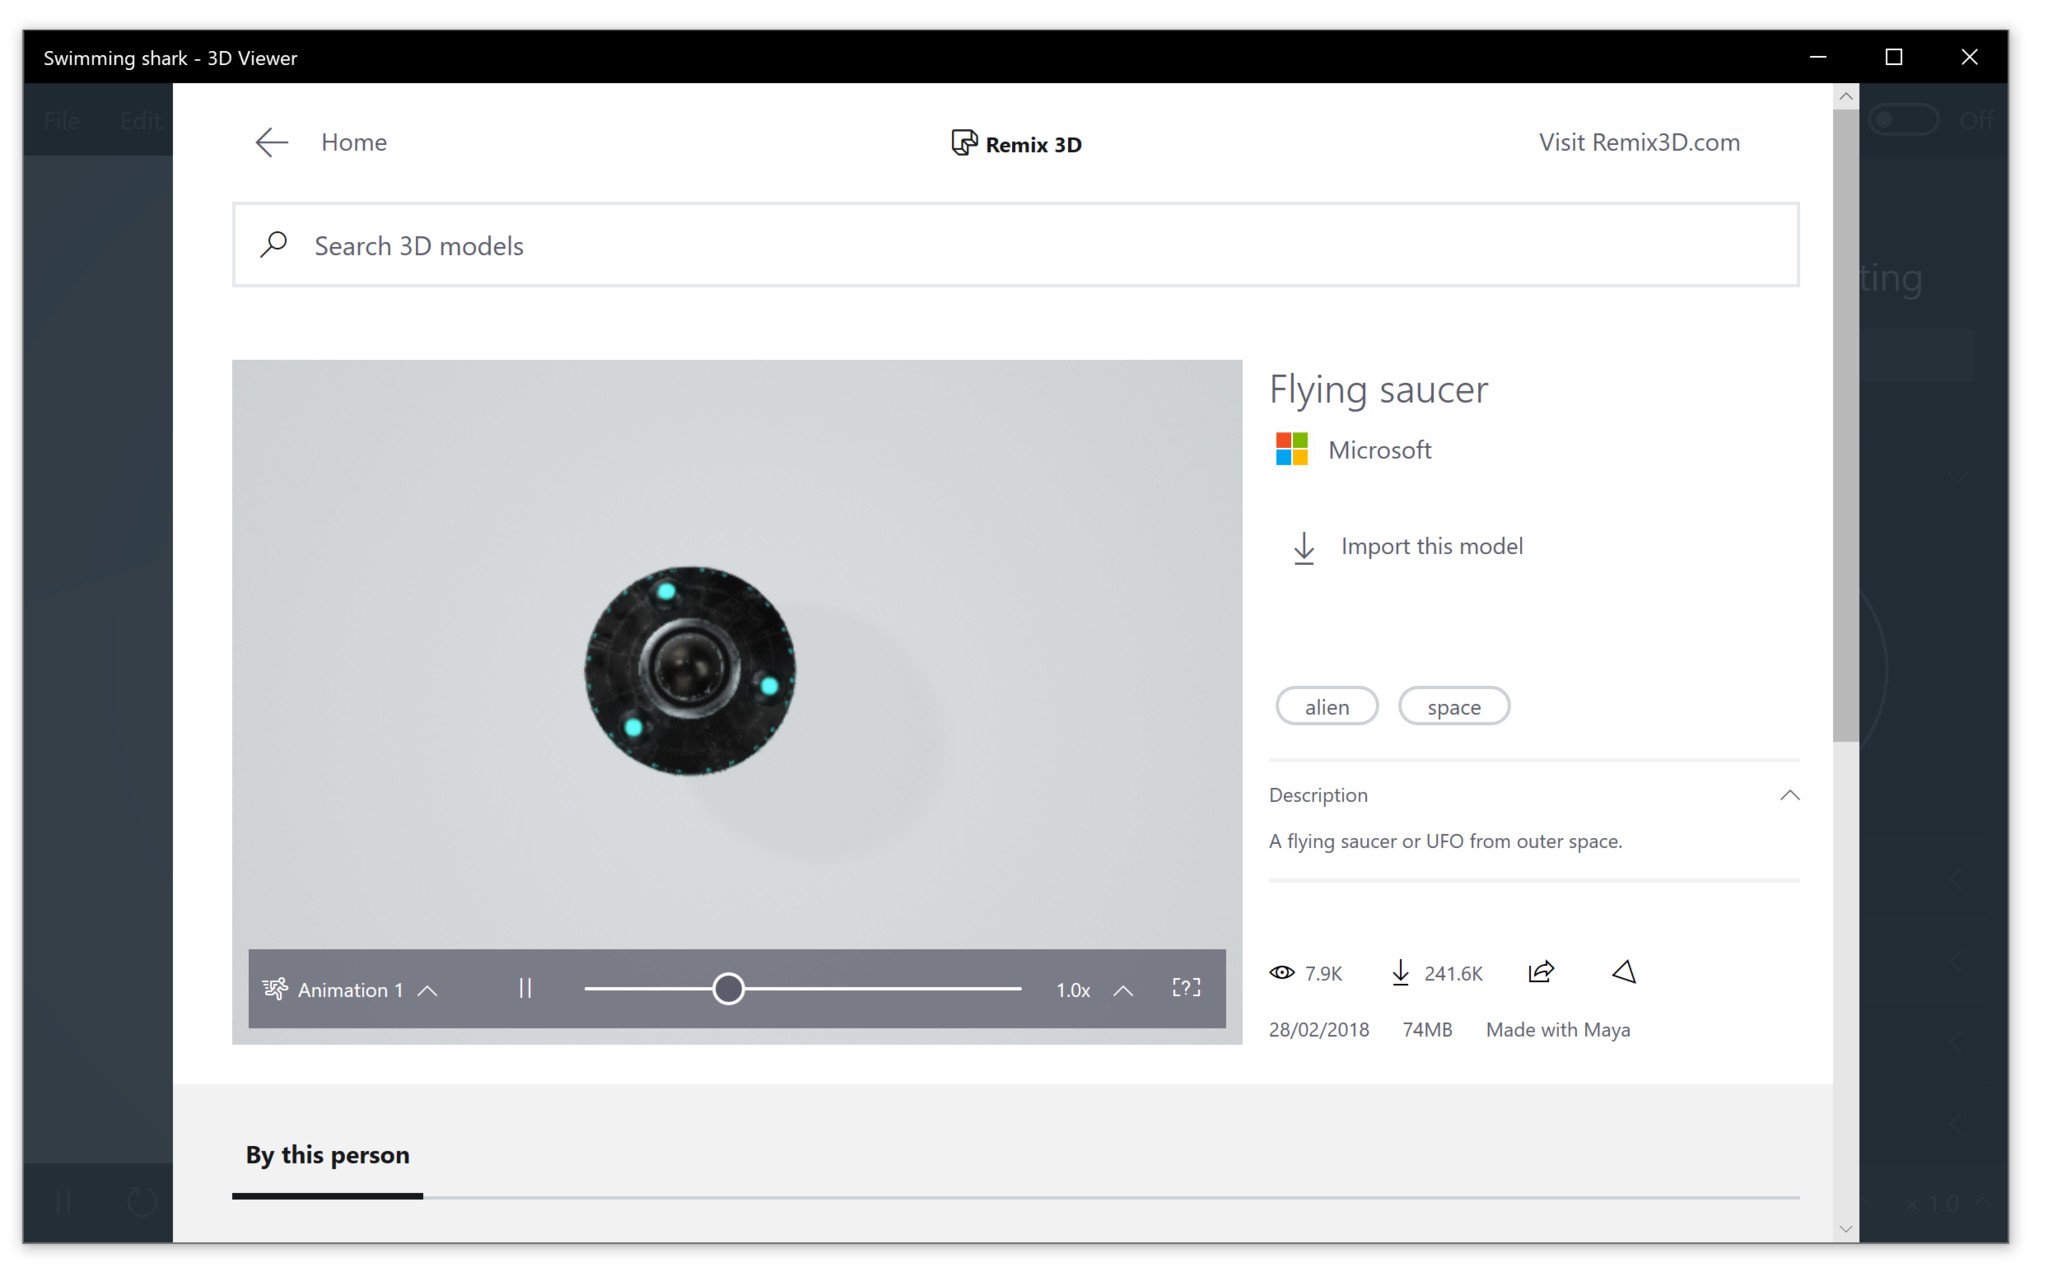Click the share icon near the model stats
Image resolution: width=2048 pixels, height=1272 pixels.
[1540, 972]
